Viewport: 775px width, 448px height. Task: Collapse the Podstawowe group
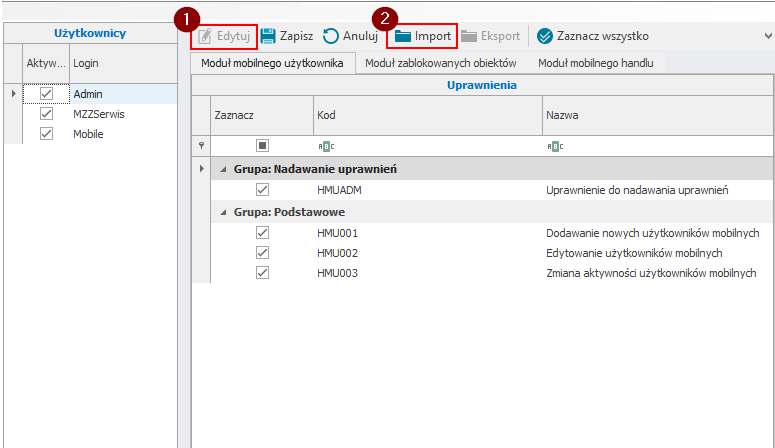point(223,212)
